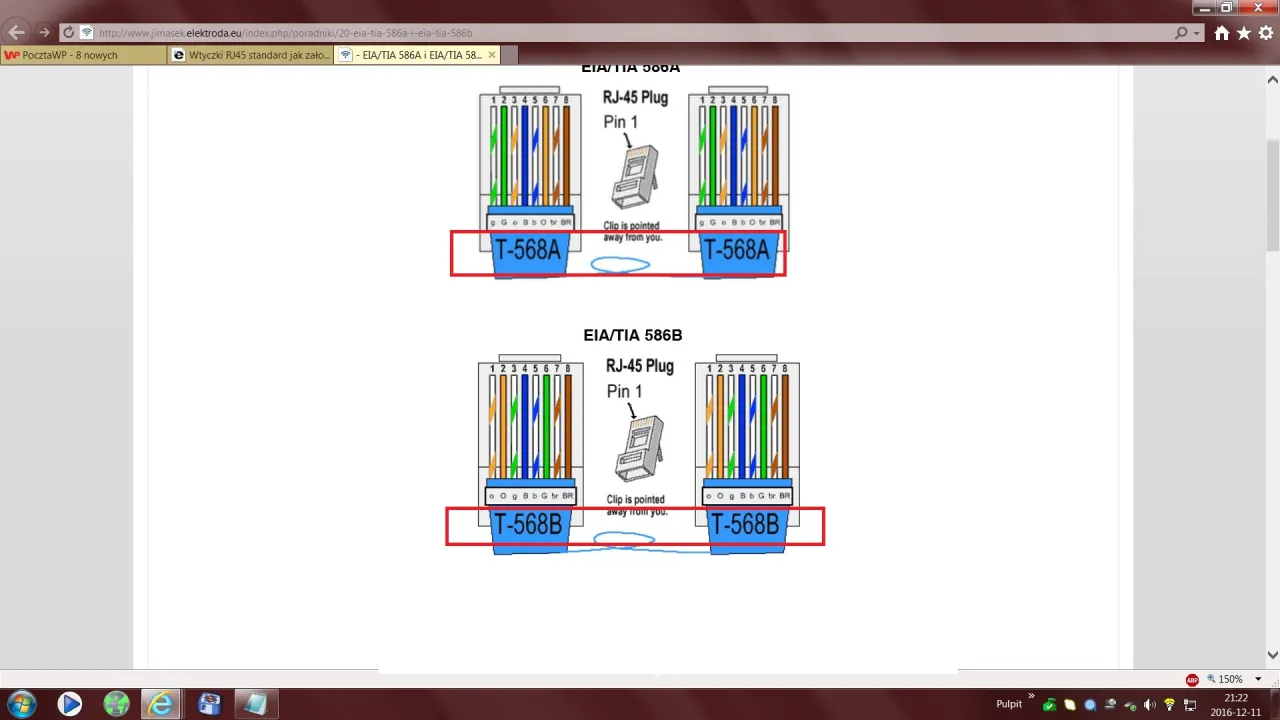This screenshot has height=720, width=1280.
Task: Click the EIA/TIA 586B heading text
Action: (x=633, y=336)
